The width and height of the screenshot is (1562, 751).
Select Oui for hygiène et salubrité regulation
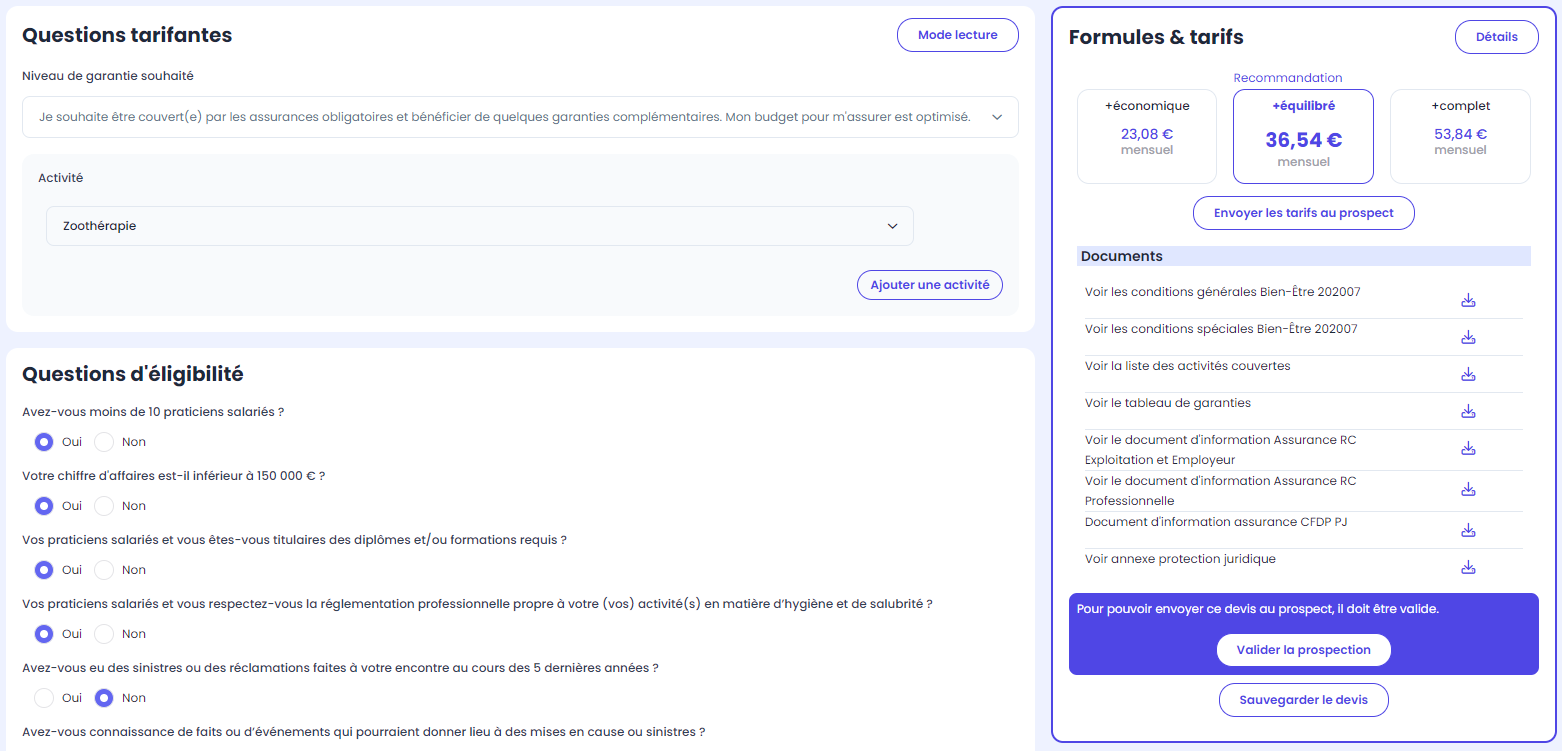tap(44, 634)
